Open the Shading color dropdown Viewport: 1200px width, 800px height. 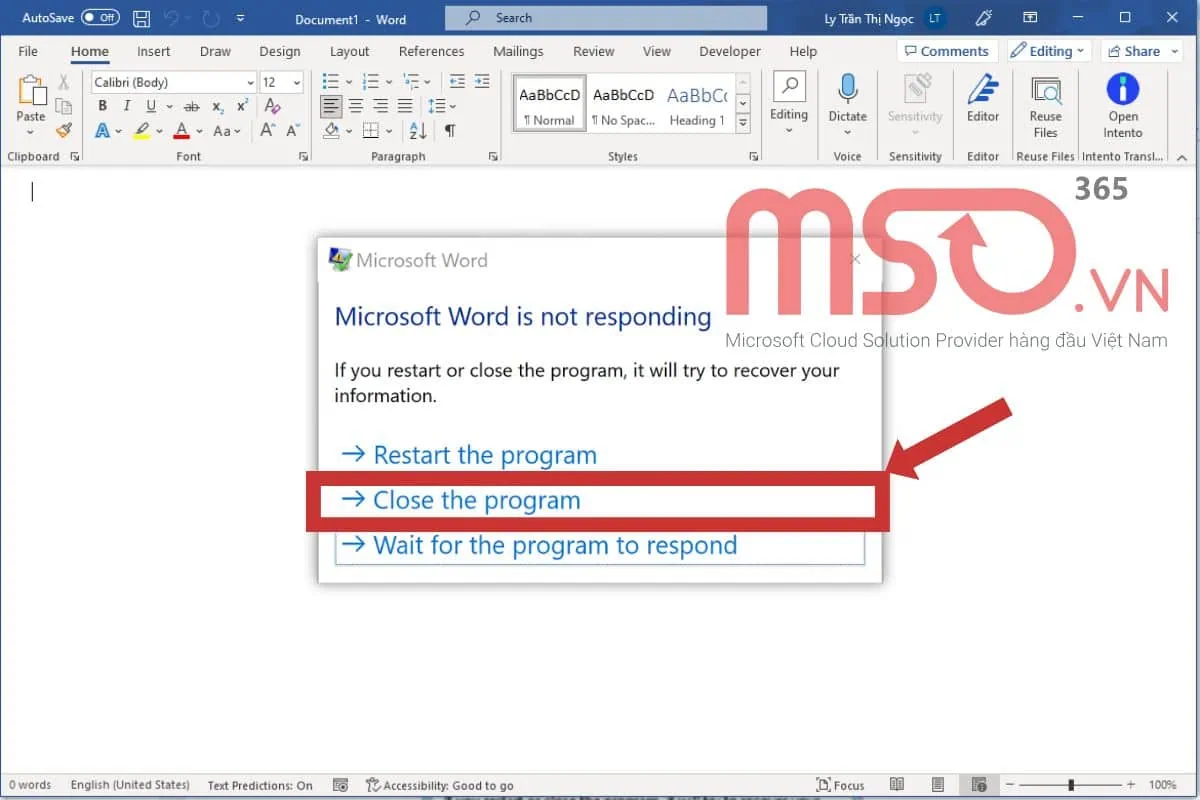(x=349, y=131)
